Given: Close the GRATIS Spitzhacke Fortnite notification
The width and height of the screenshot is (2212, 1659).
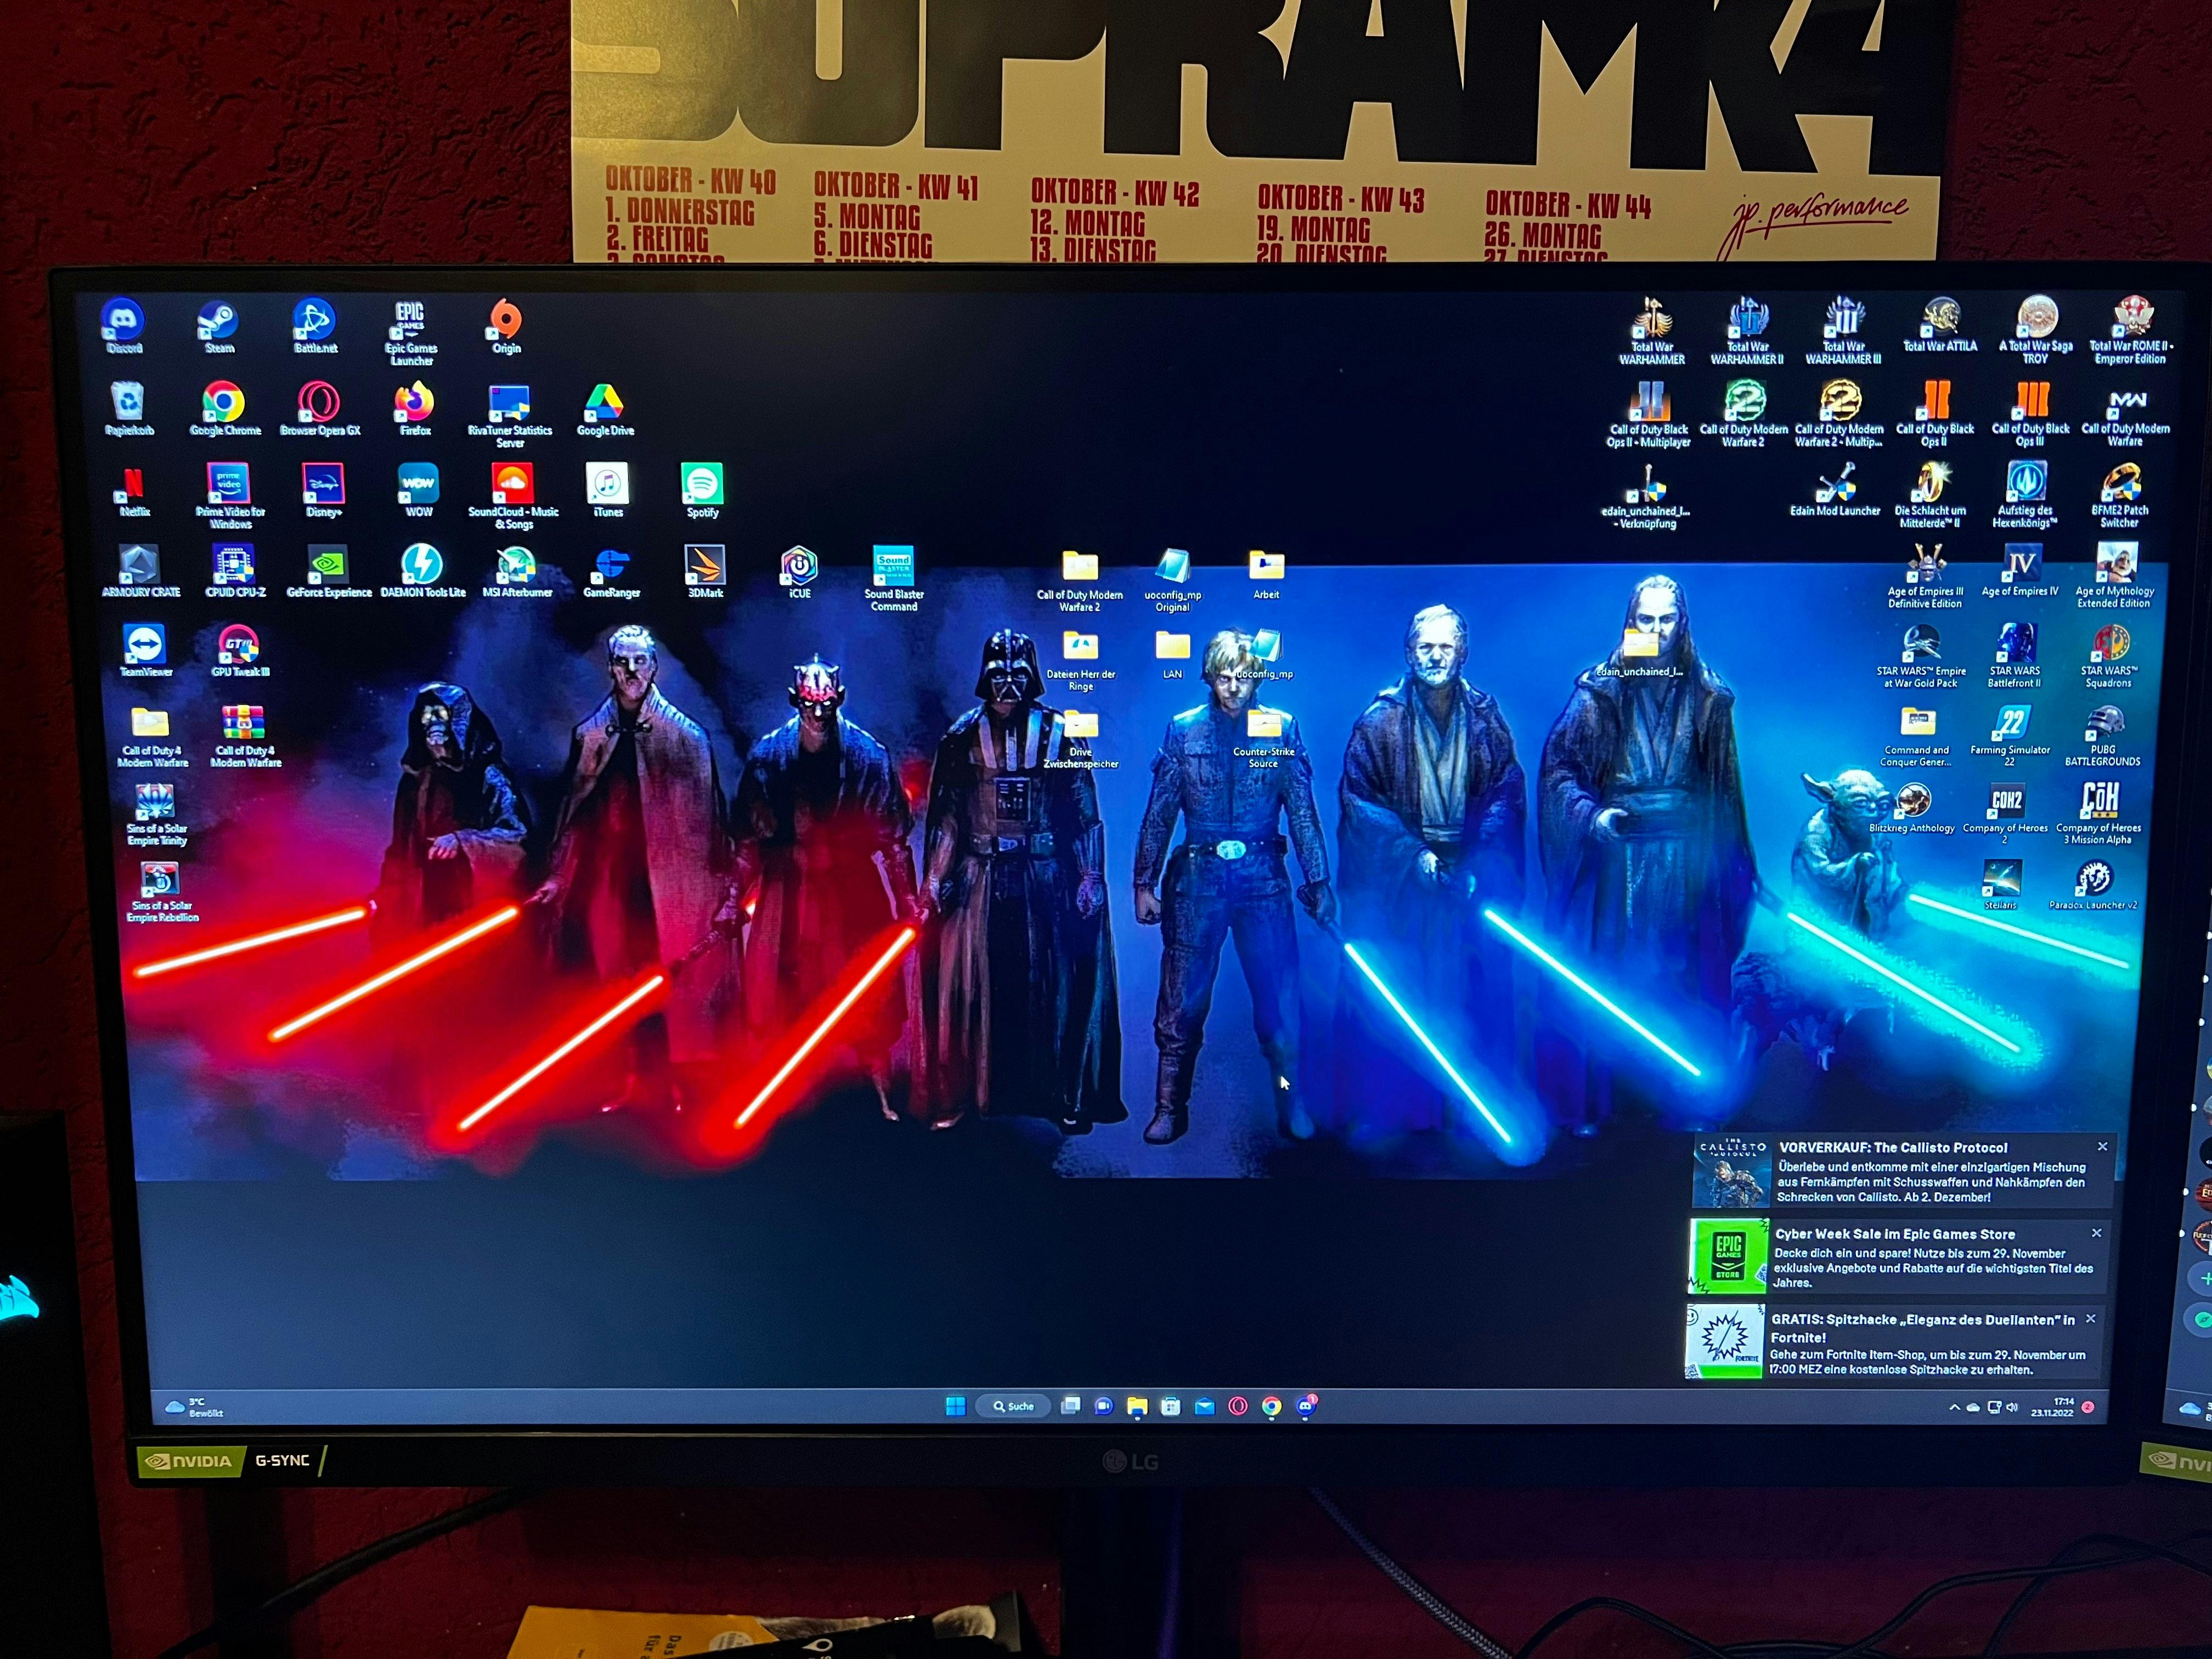Looking at the screenshot, I should point(2090,1319).
